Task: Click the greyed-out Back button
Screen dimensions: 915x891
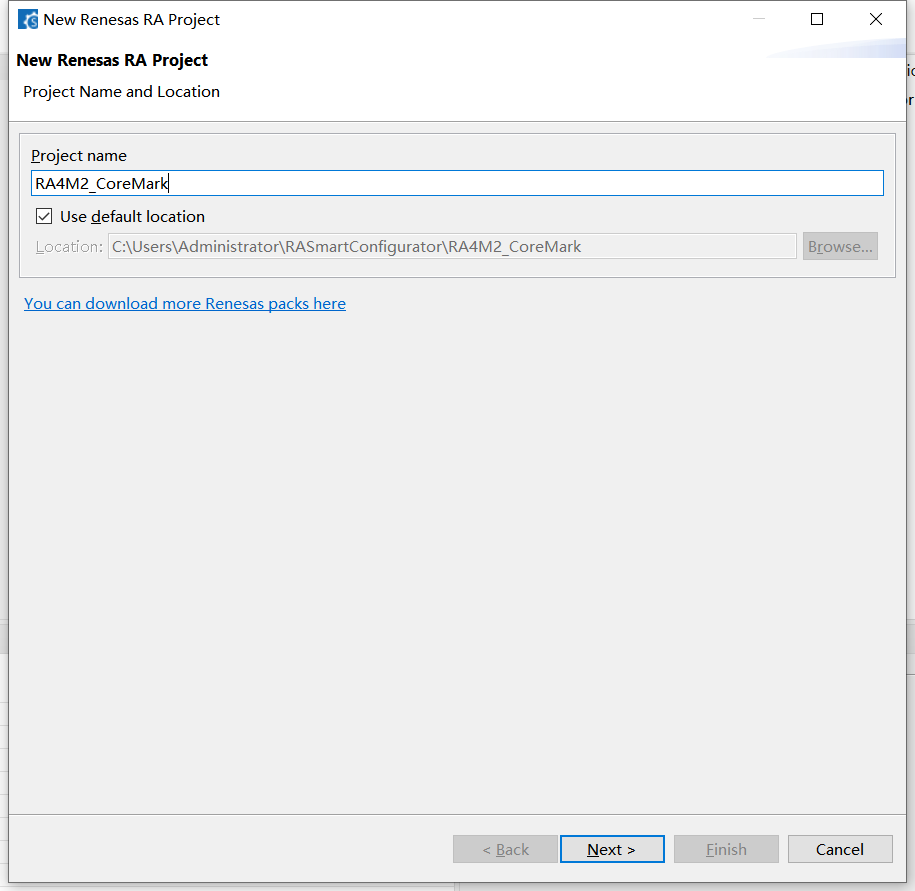Action: tap(505, 849)
